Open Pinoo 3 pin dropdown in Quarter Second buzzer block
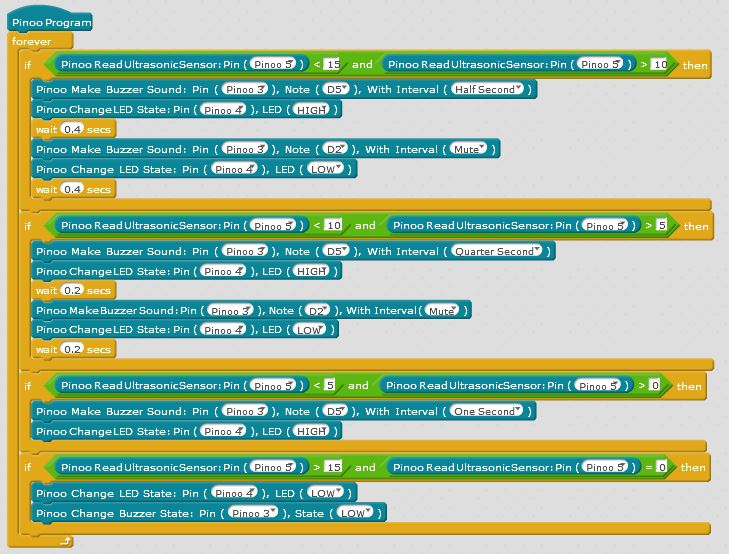The image size is (729, 554). pos(245,251)
